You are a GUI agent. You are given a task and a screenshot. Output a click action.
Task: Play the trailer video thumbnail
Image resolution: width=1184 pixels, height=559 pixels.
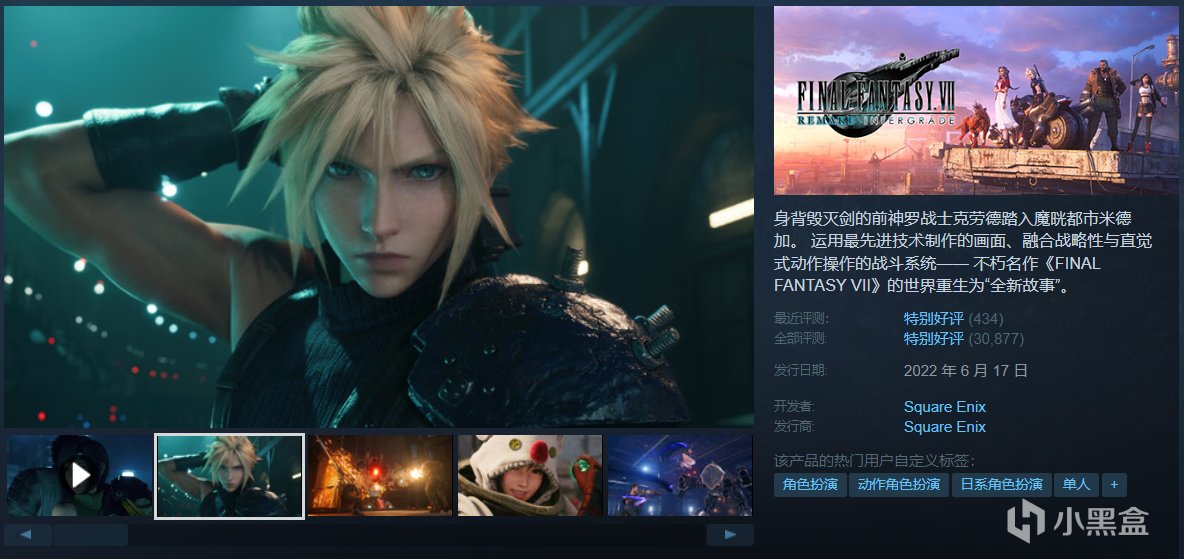tap(79, 475)
